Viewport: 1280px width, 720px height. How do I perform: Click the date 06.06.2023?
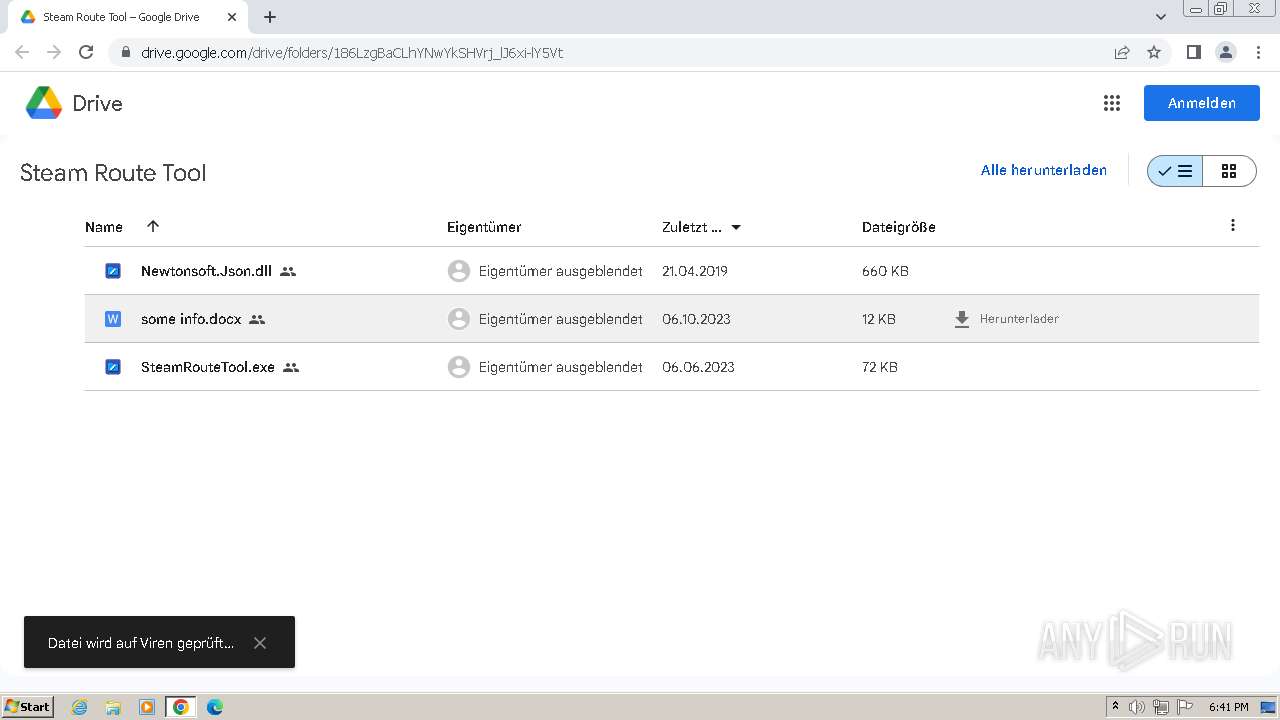click(x=698, y=367)
